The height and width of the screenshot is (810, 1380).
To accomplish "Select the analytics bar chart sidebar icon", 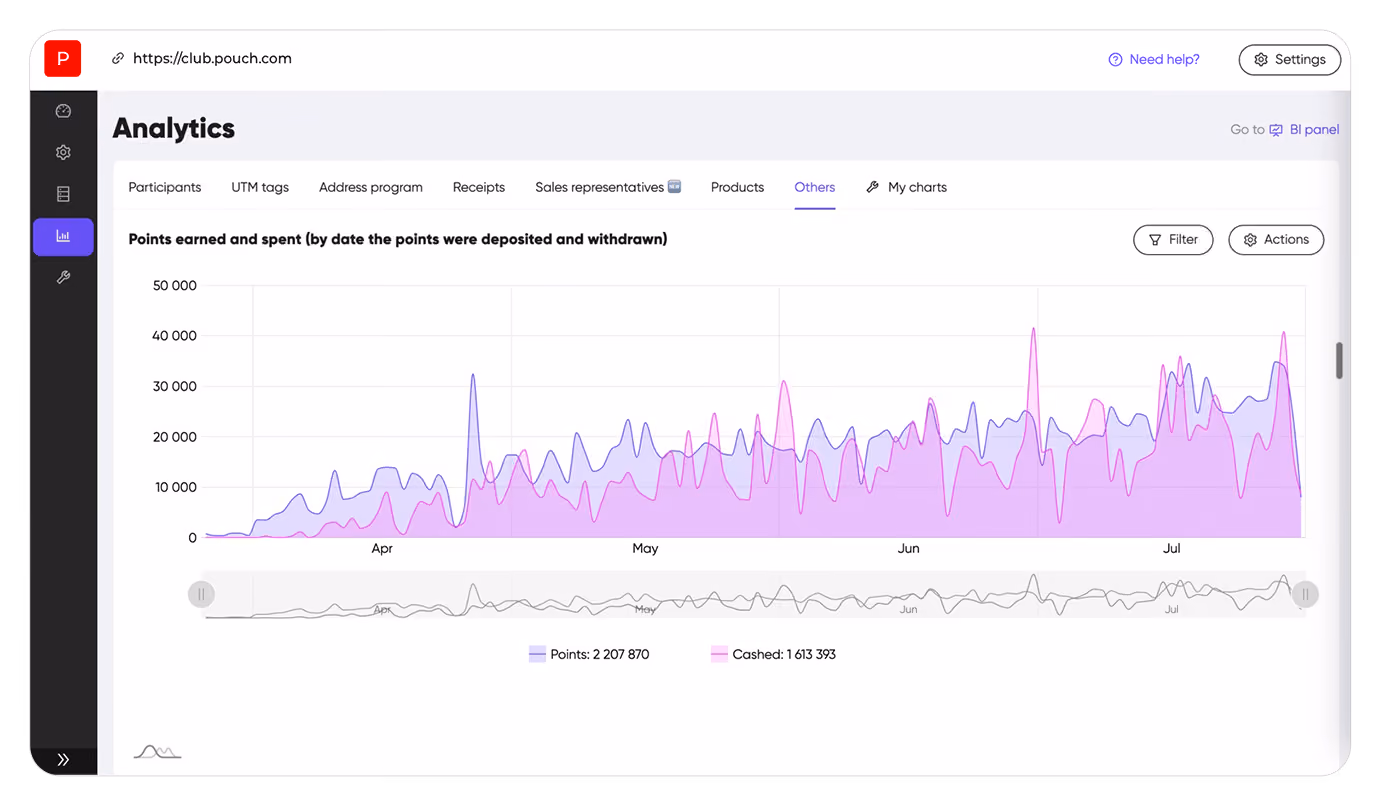I will [x=63, y=237].
